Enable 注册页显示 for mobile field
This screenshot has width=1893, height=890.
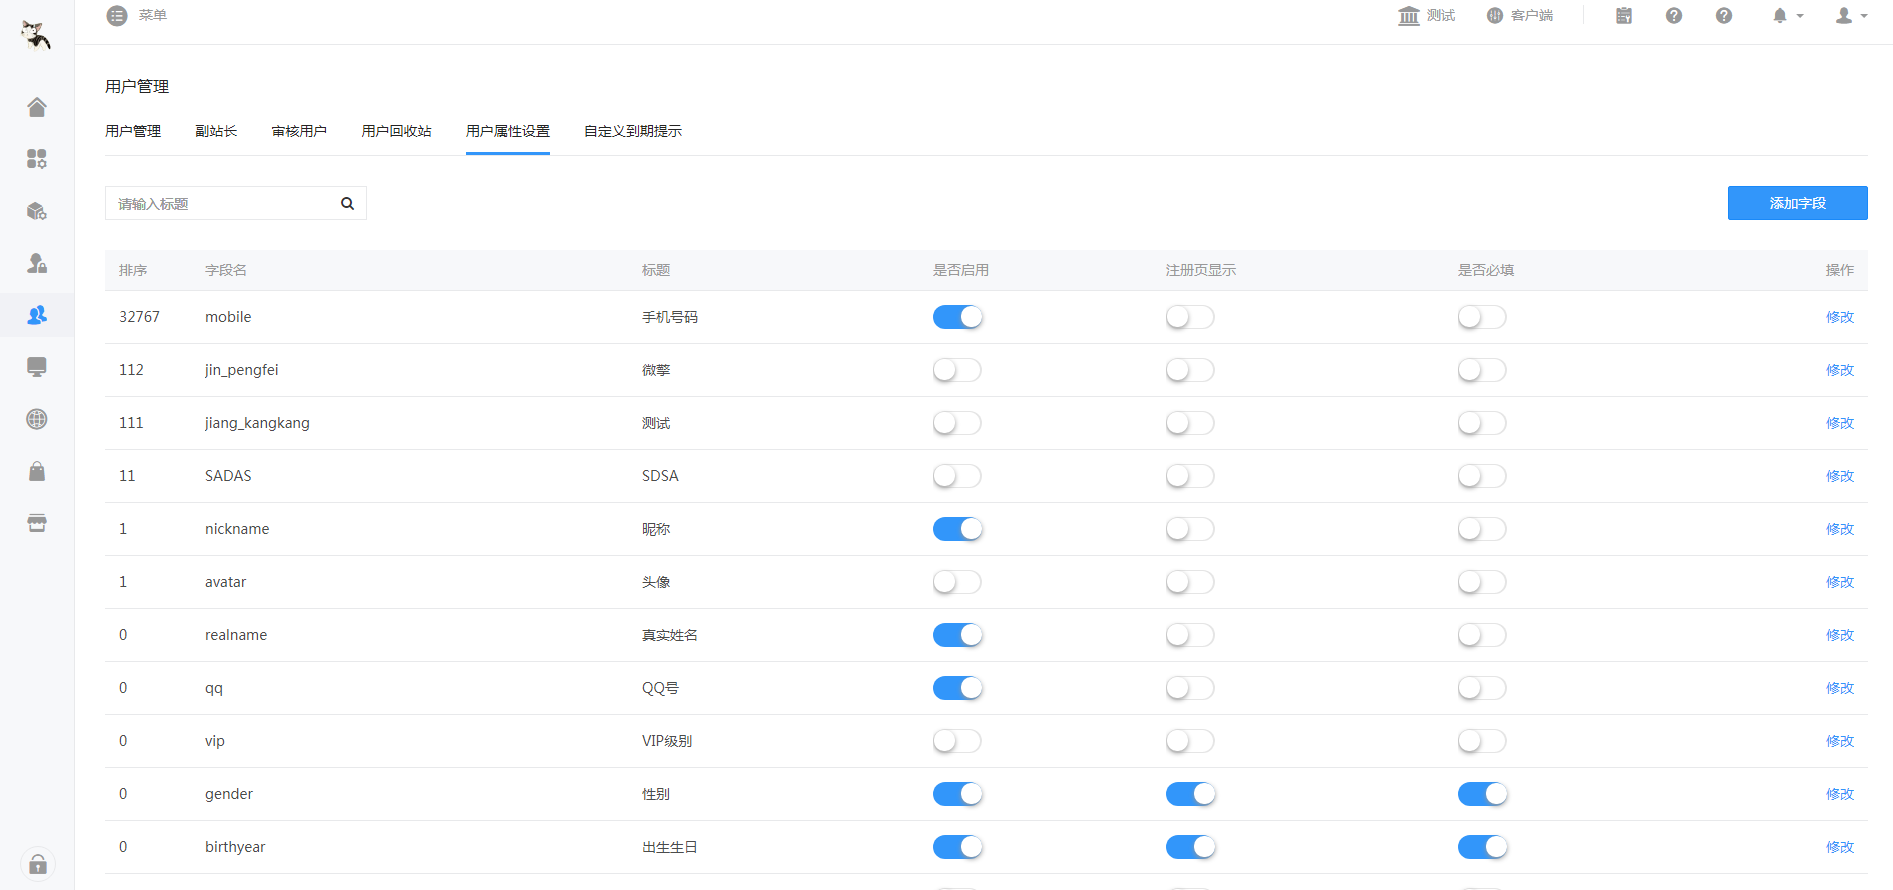pyautogui.click(x=1190, y=317)
